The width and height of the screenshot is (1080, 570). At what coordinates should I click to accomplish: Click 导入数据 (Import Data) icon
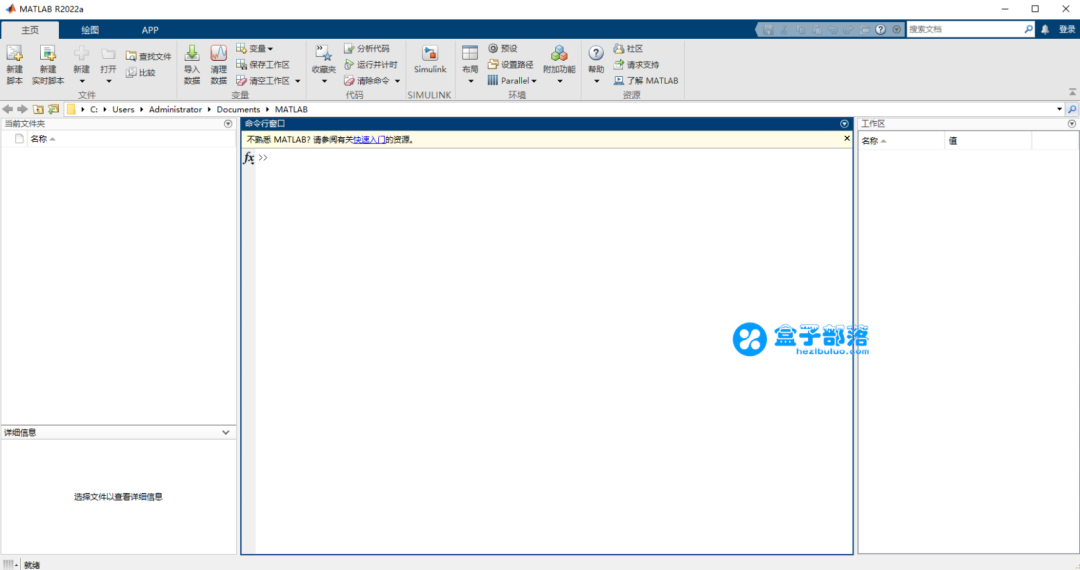tap(191, 65)
